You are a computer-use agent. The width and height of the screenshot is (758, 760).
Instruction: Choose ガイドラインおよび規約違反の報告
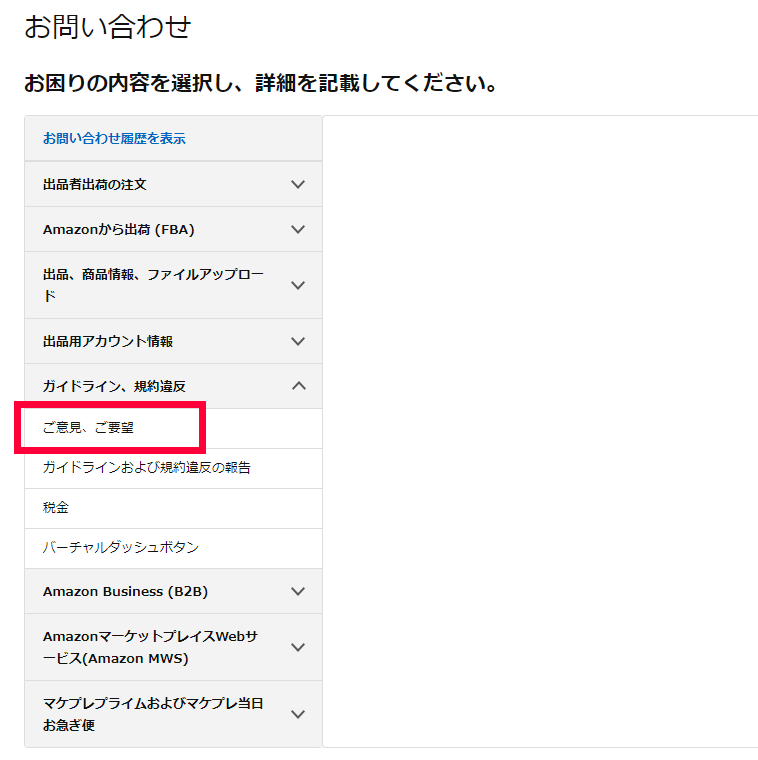[x=146, y=468]
